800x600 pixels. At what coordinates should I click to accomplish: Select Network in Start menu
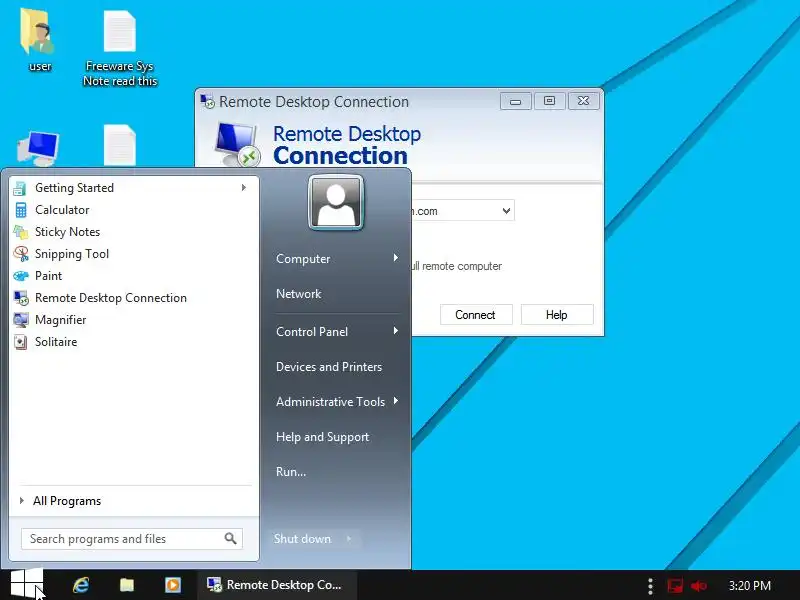(298, 294)
